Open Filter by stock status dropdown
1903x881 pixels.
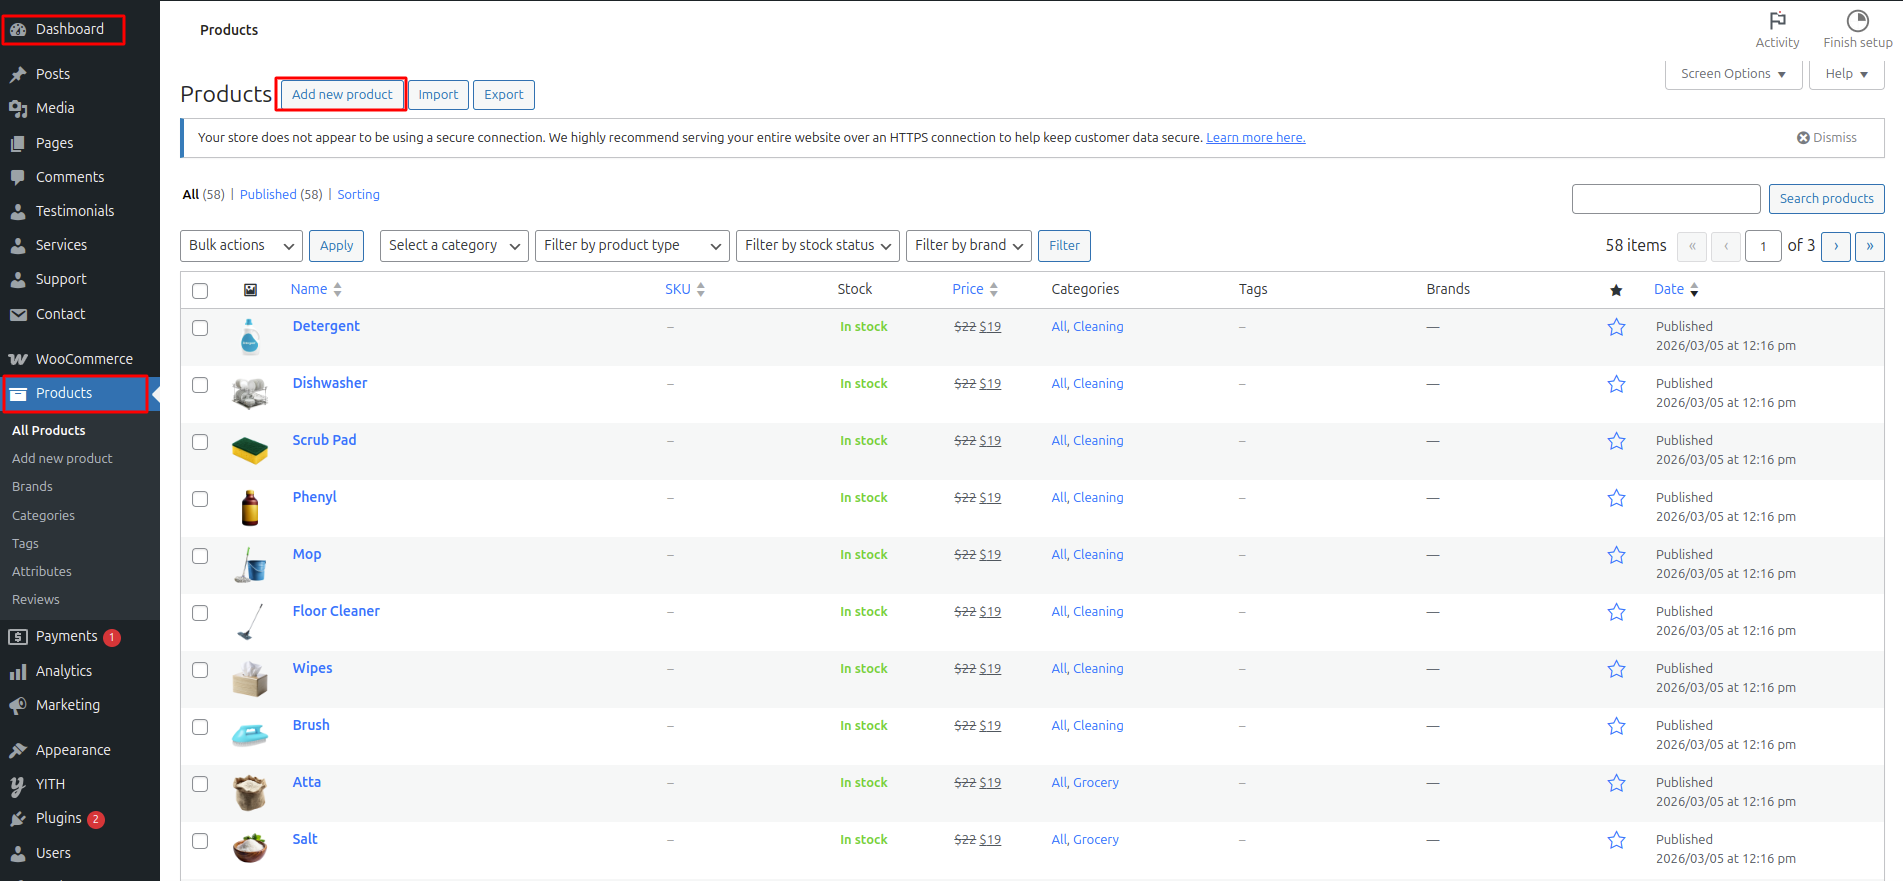point(817,246)
